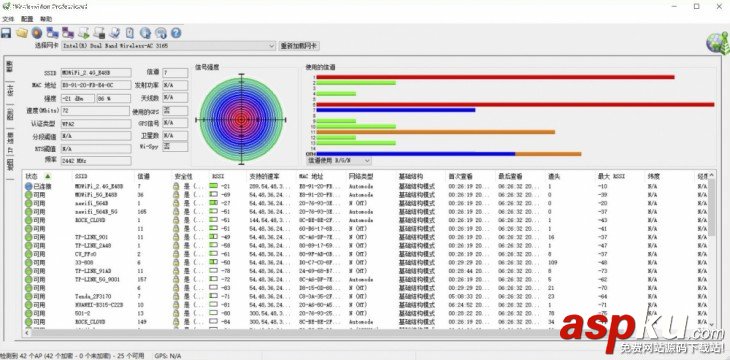Click the padlock icon in TP-LINK_901 row
Screen dimensions: 730x360
176,237
